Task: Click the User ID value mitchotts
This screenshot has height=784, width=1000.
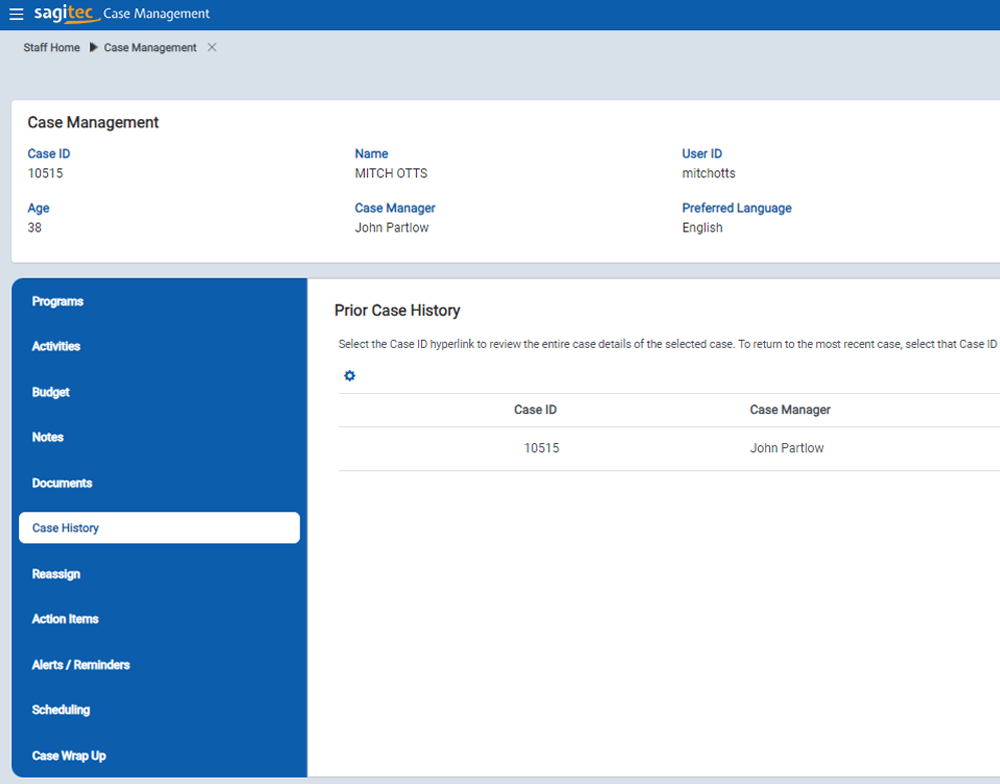Action: coord(709,173)
